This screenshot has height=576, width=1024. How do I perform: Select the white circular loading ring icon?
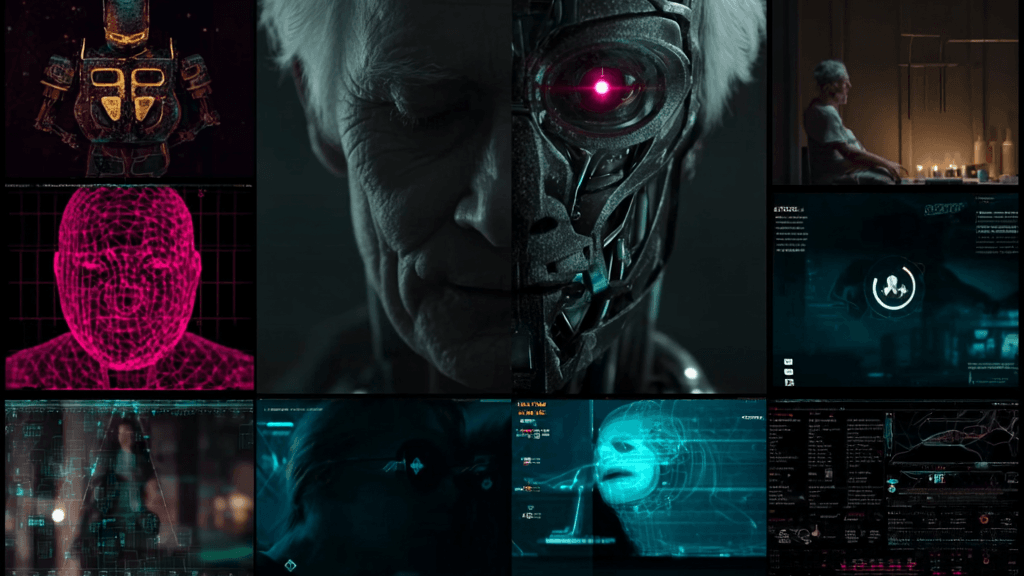pyautogui.click(x=896, y=288)
